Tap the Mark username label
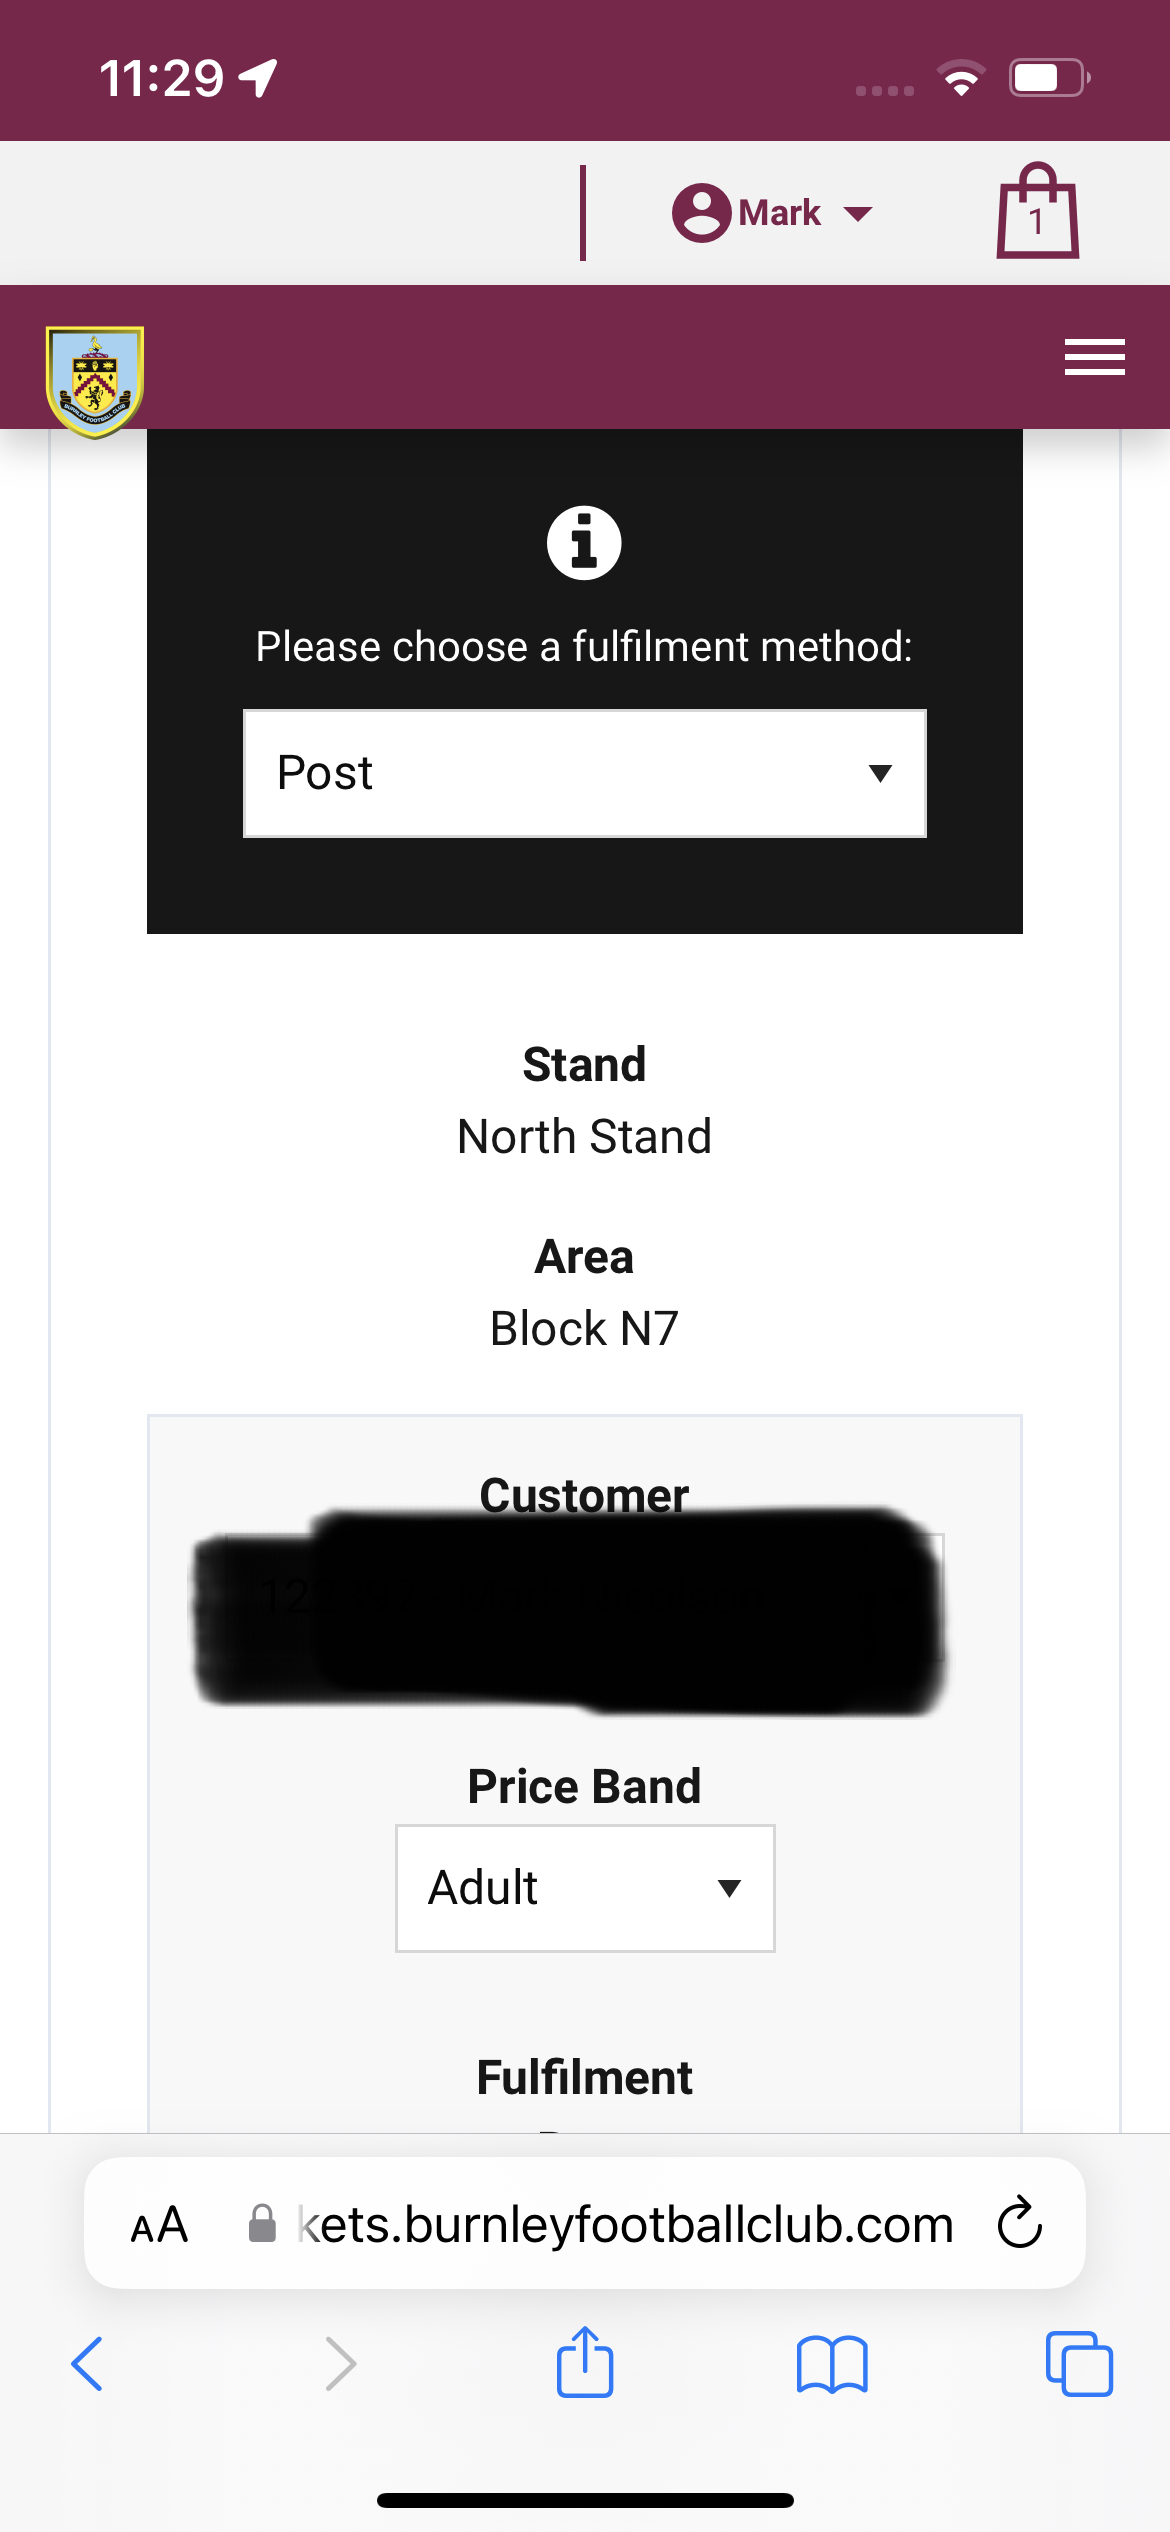1170x2532 pixels. [x=779, y=213]
